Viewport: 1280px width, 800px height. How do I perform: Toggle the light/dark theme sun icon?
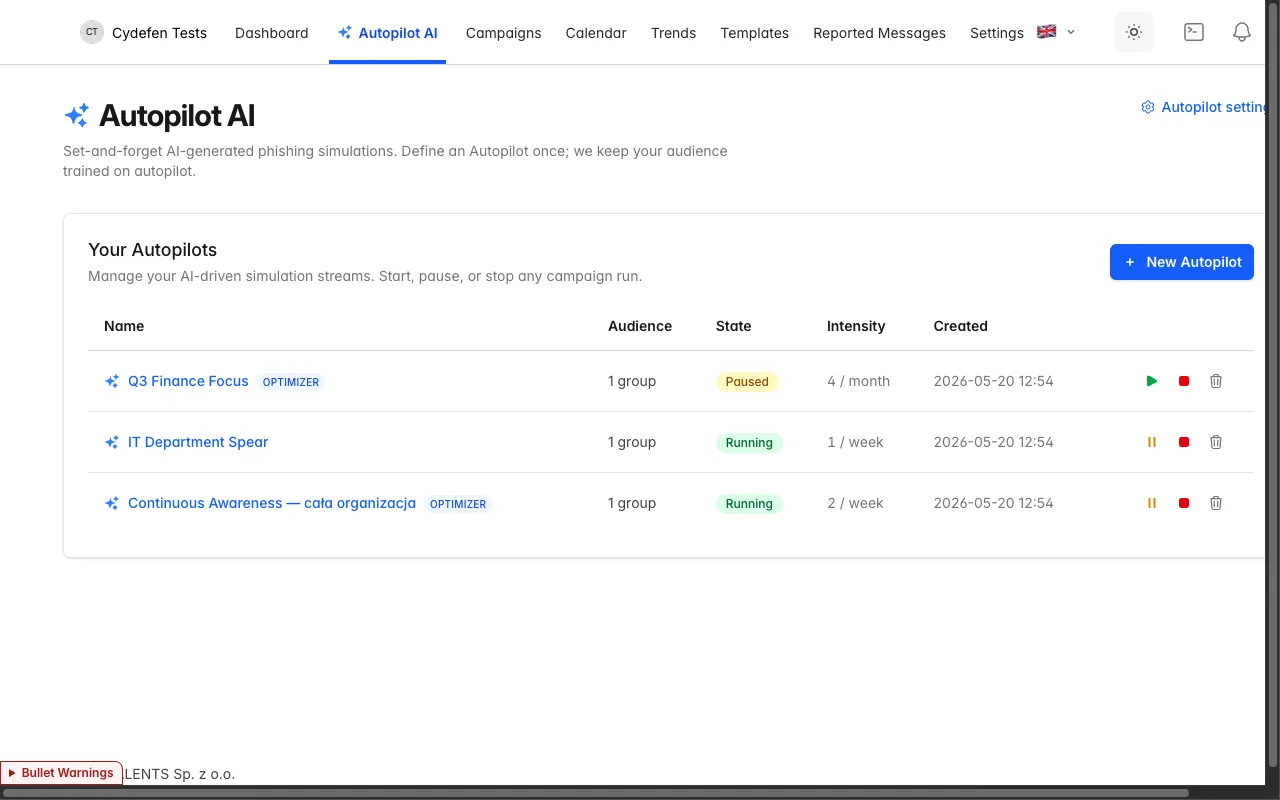pos(1134,32)
